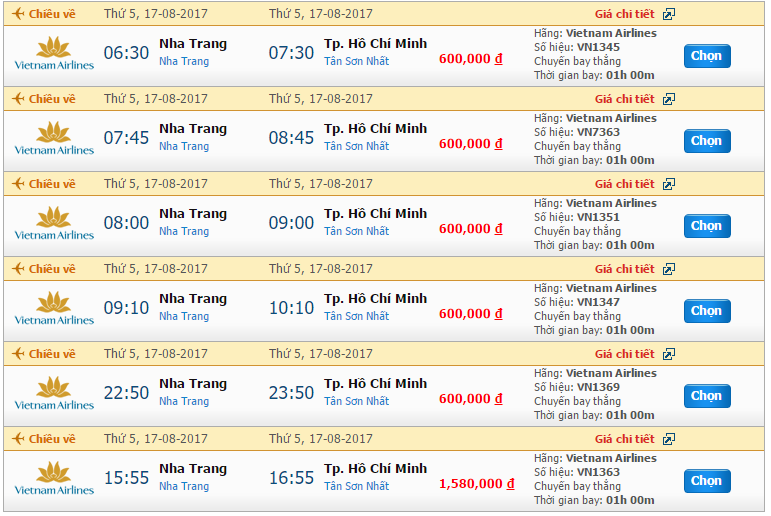Viewport: 771px width, 516px height.
Task: Open Giá chi tiết link for 15:55 flight
Action: point(624,439)
